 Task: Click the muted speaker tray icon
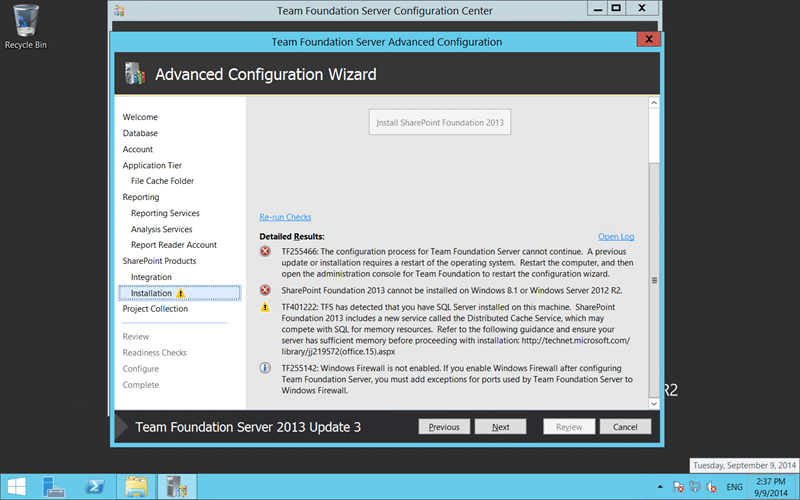pyautogui.click(x=711, y=487)
